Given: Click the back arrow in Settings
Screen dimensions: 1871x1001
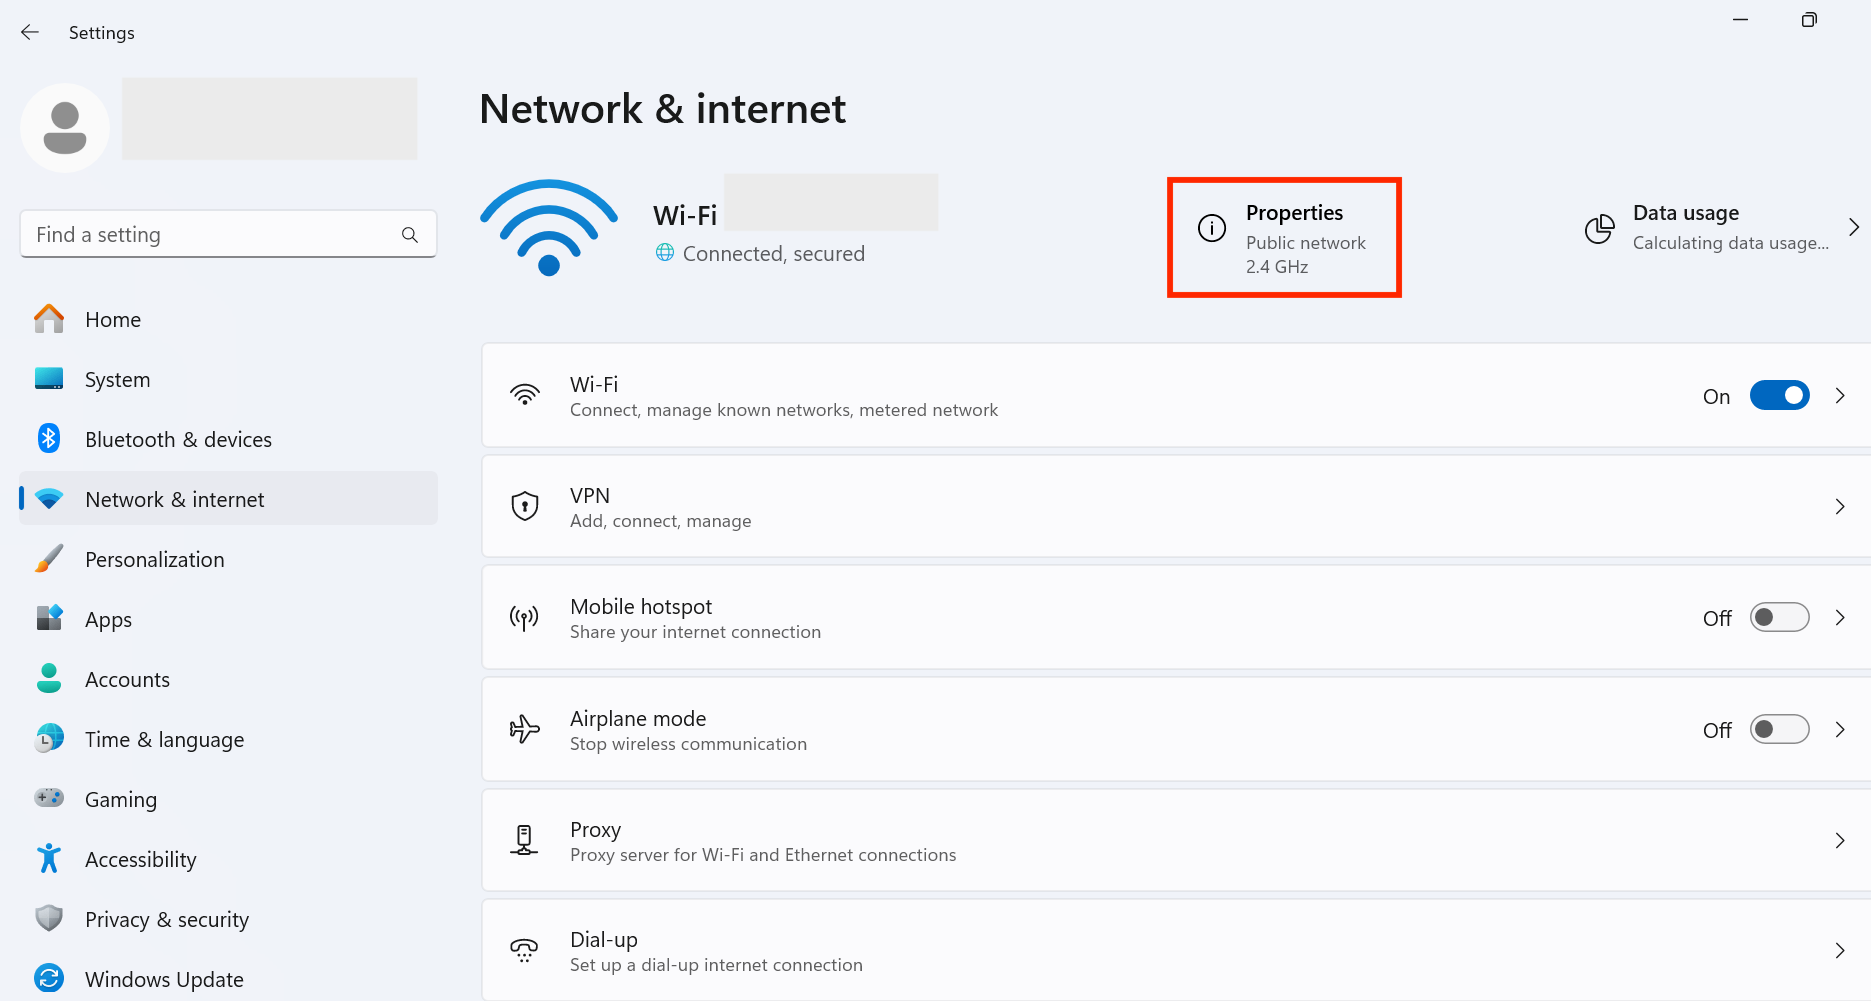Looking at the screenshot, I should coord(30,32).
